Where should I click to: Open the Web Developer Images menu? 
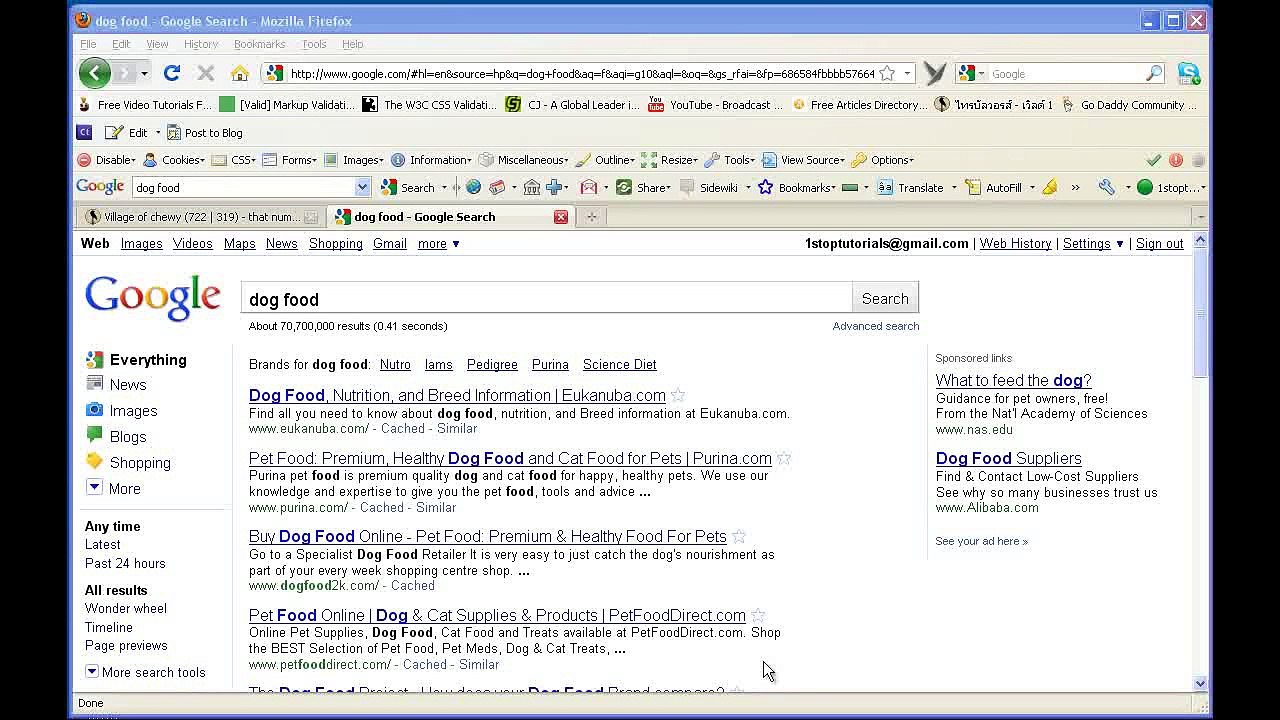click(x=354, y=160)
